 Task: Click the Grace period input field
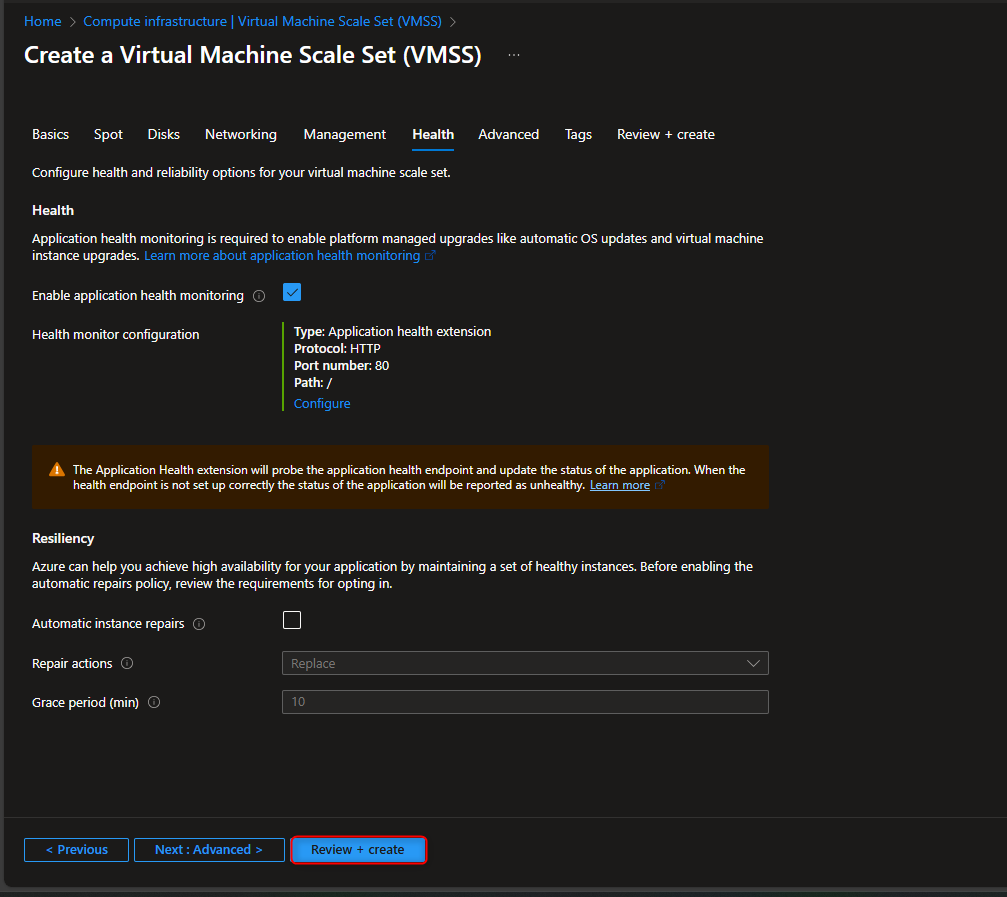coord(525,701)
